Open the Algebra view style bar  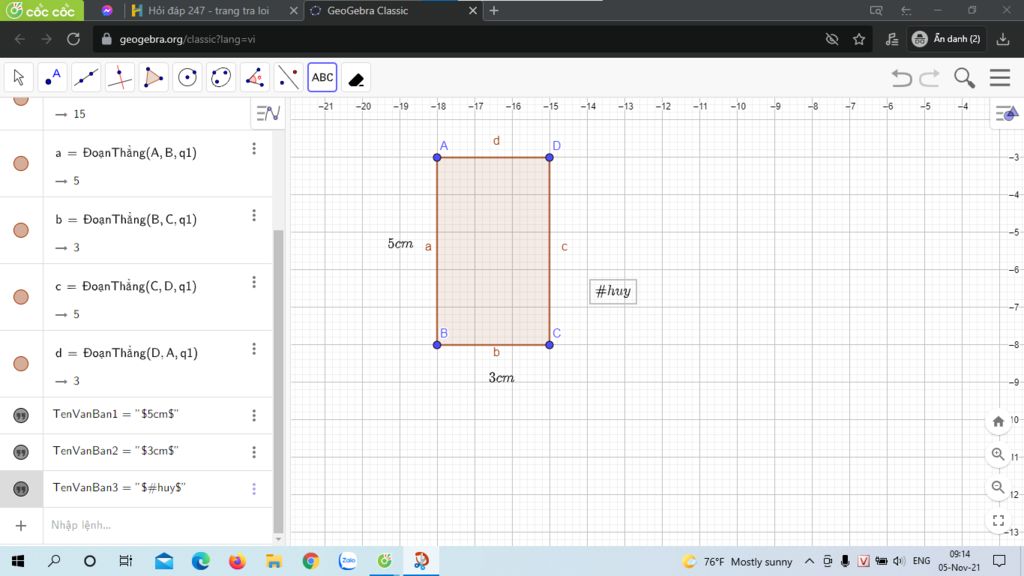tap(268, 114)
